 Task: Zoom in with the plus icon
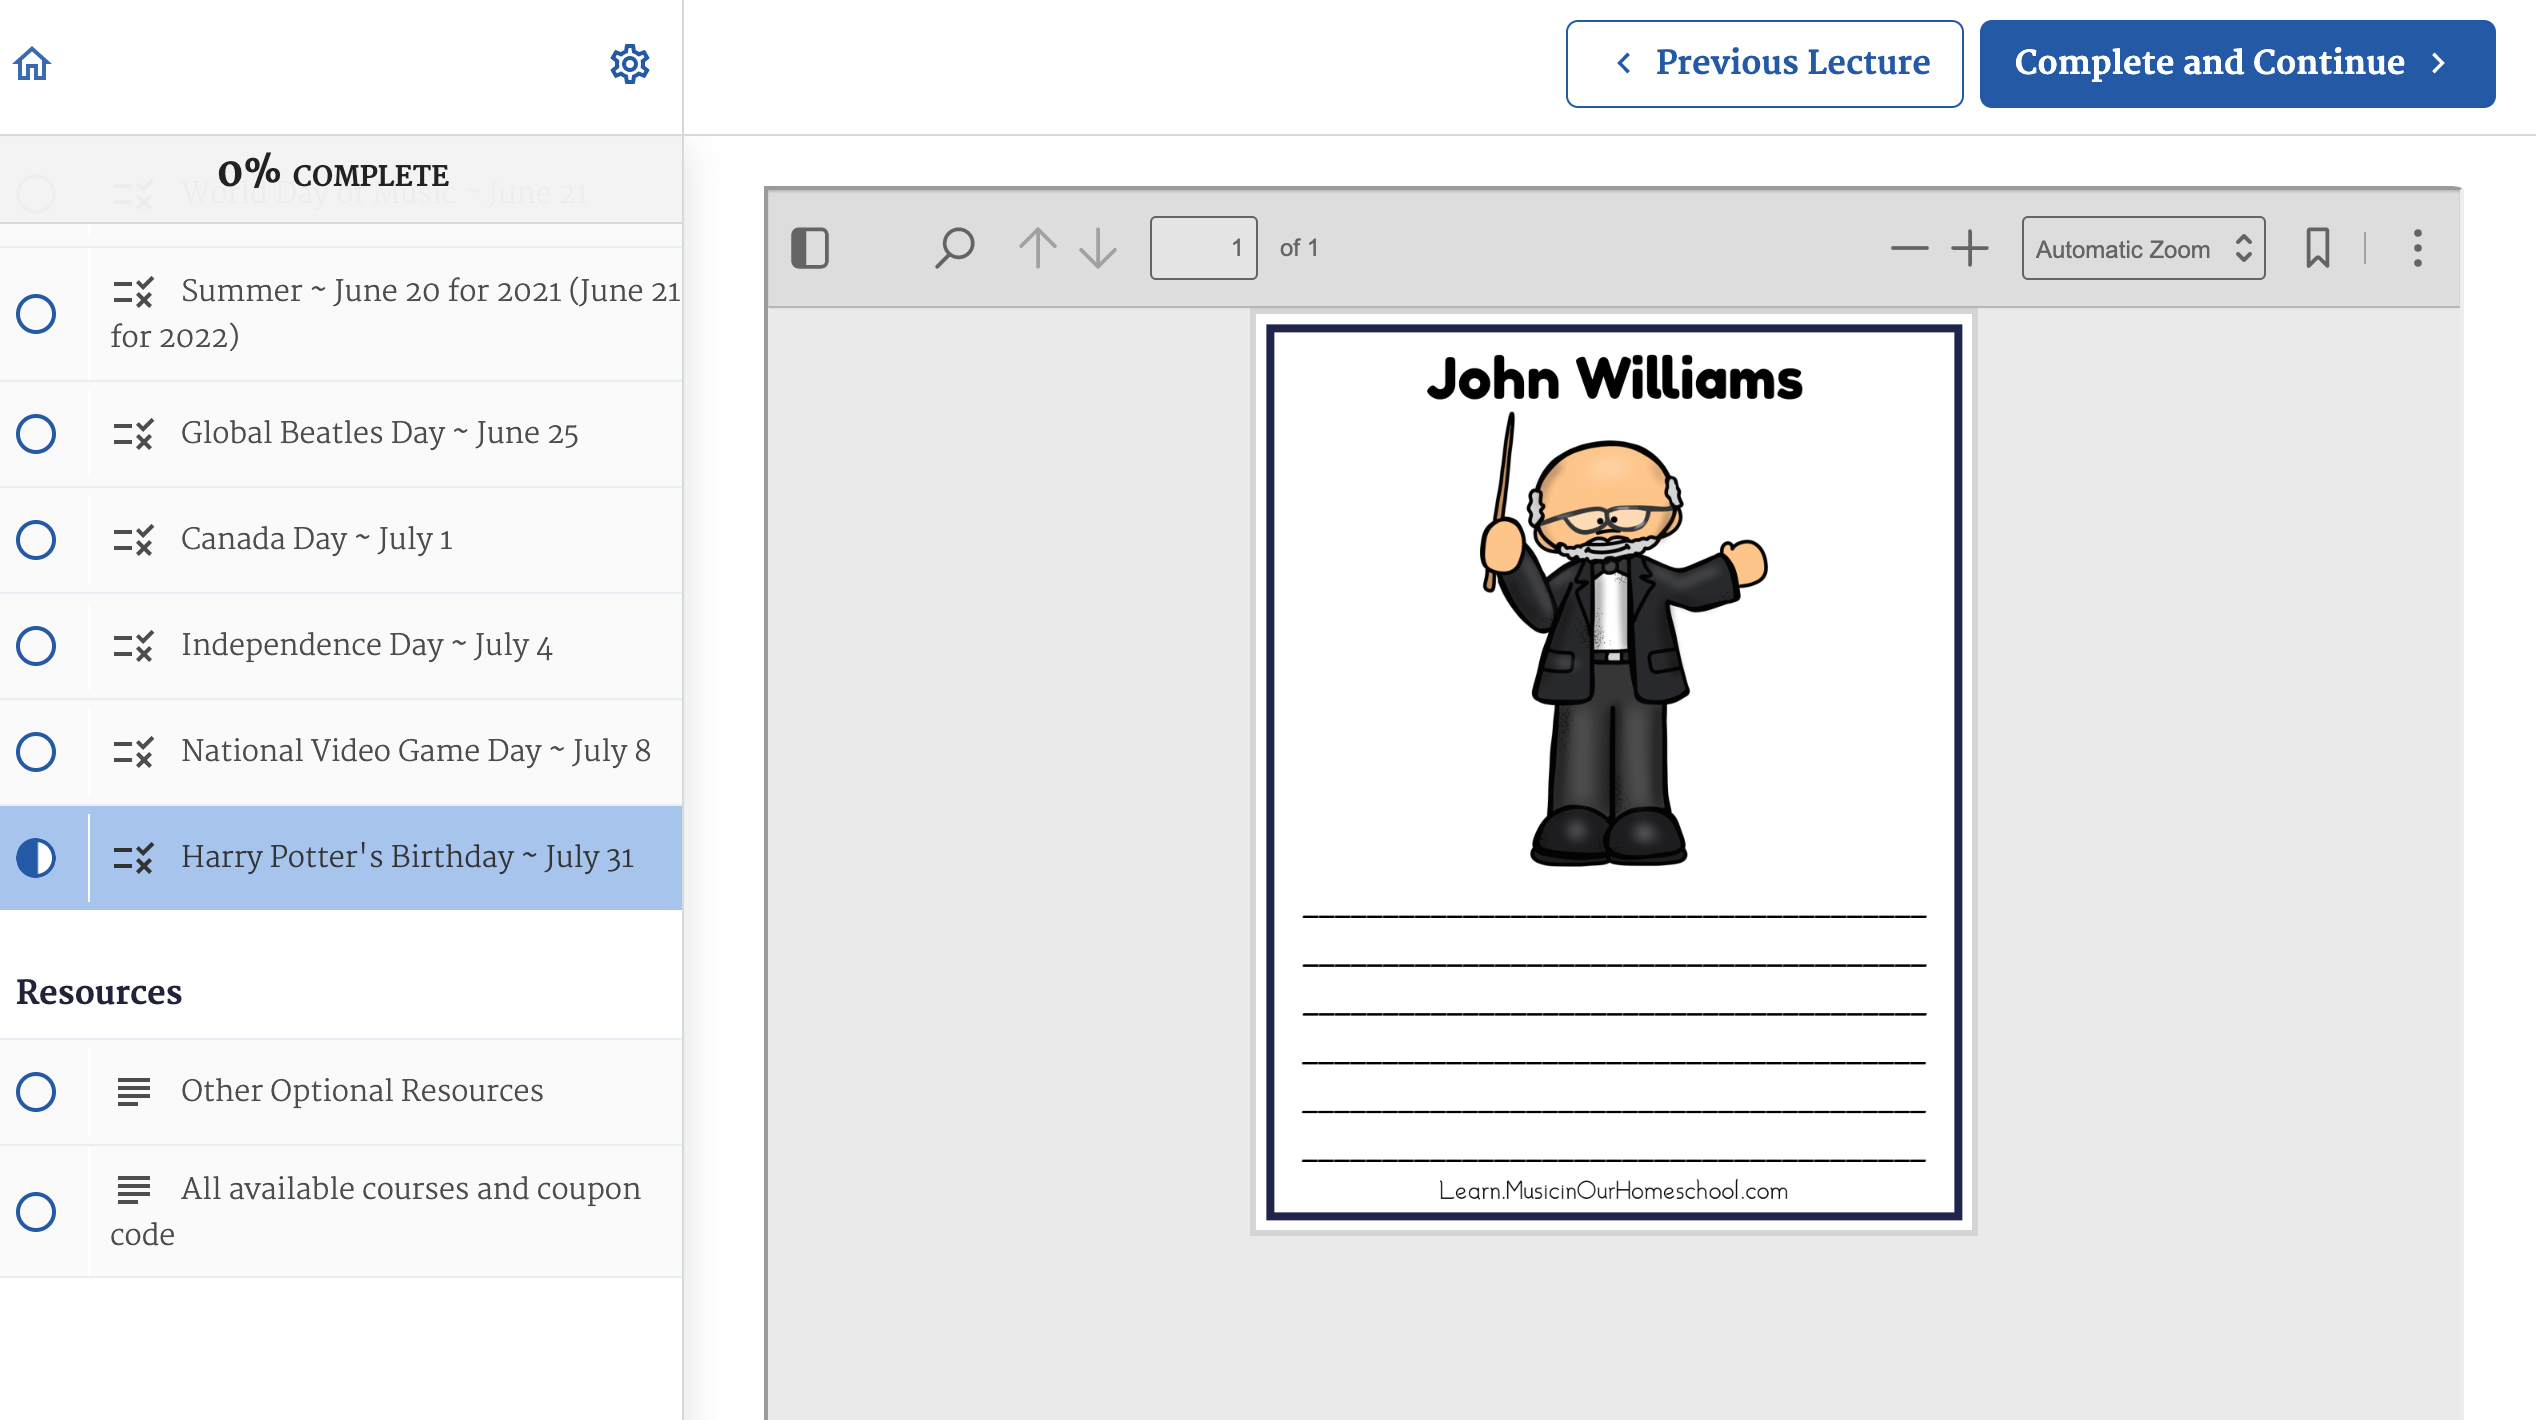point(1970,248)
